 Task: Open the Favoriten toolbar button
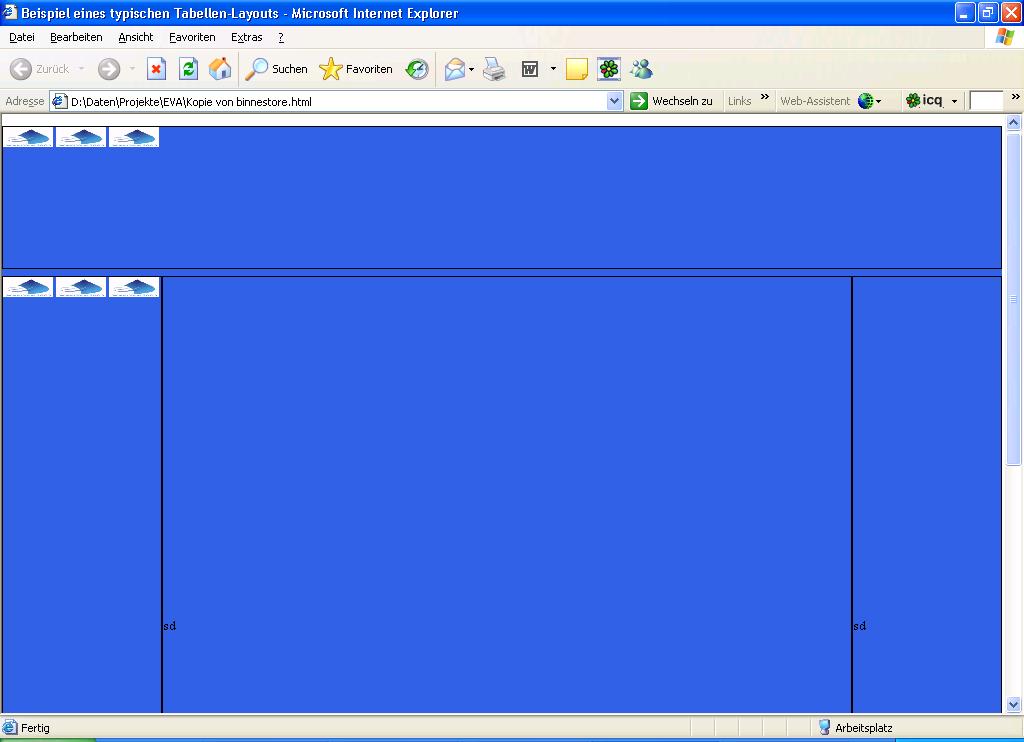[x=356, y=69]
